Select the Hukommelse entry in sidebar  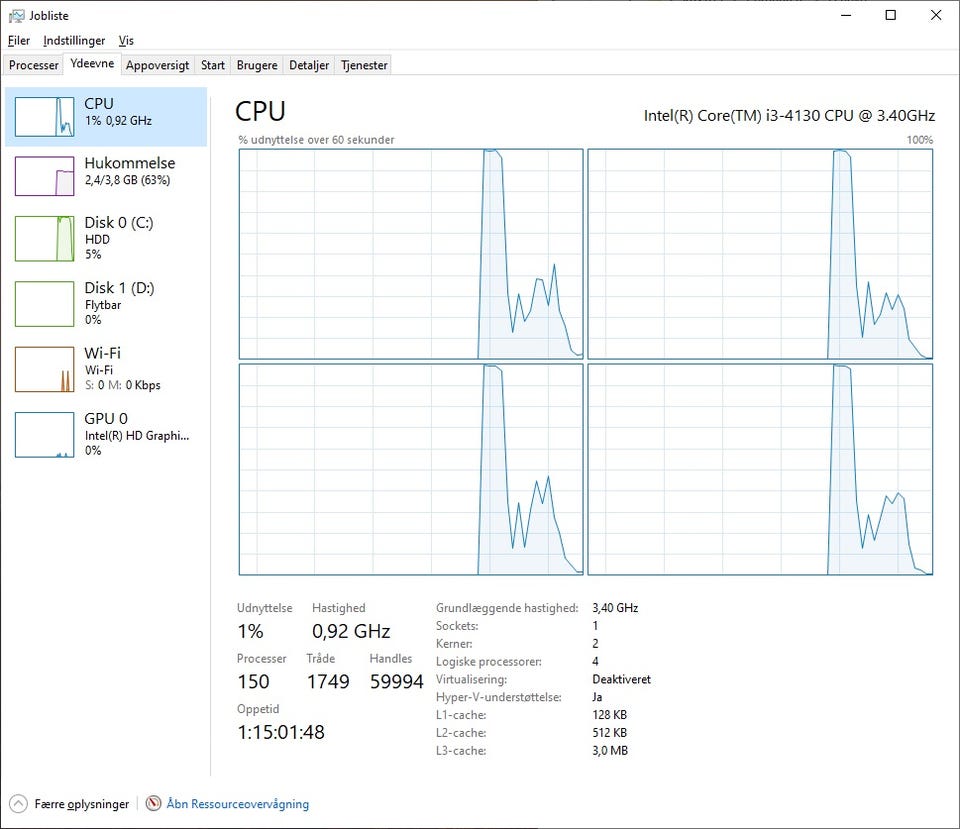coord(106,176)
